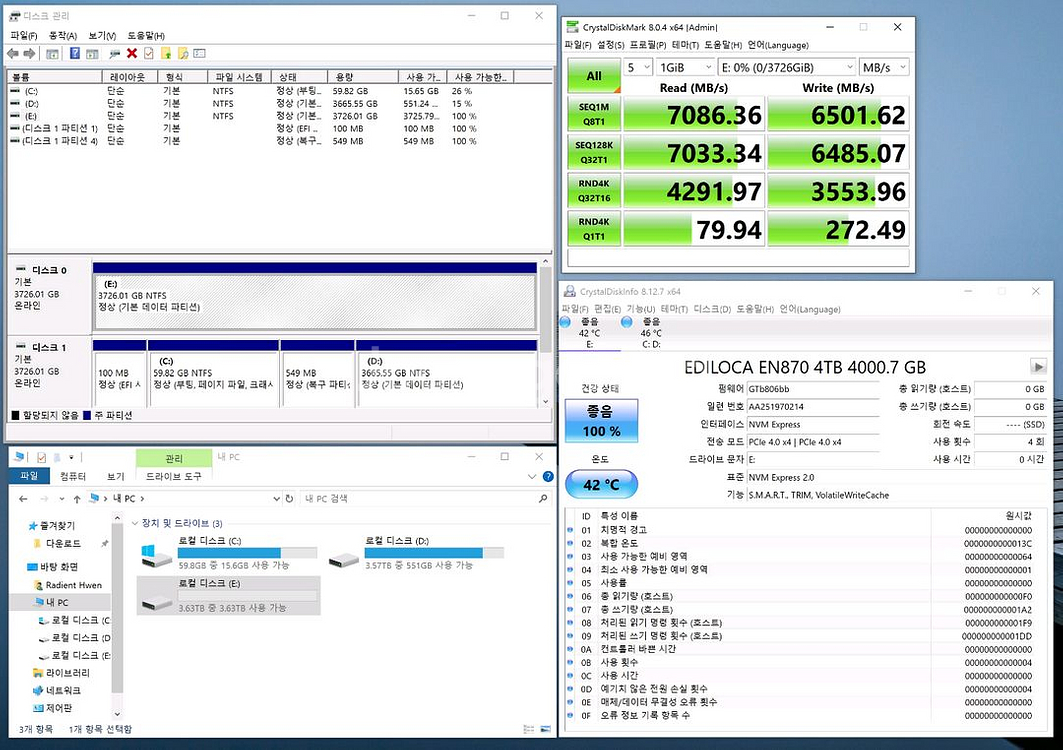This screenshot has width=1063, height=750.
Task: Run the SEQ128K Q32T1 test
Action: click(594, 153)
